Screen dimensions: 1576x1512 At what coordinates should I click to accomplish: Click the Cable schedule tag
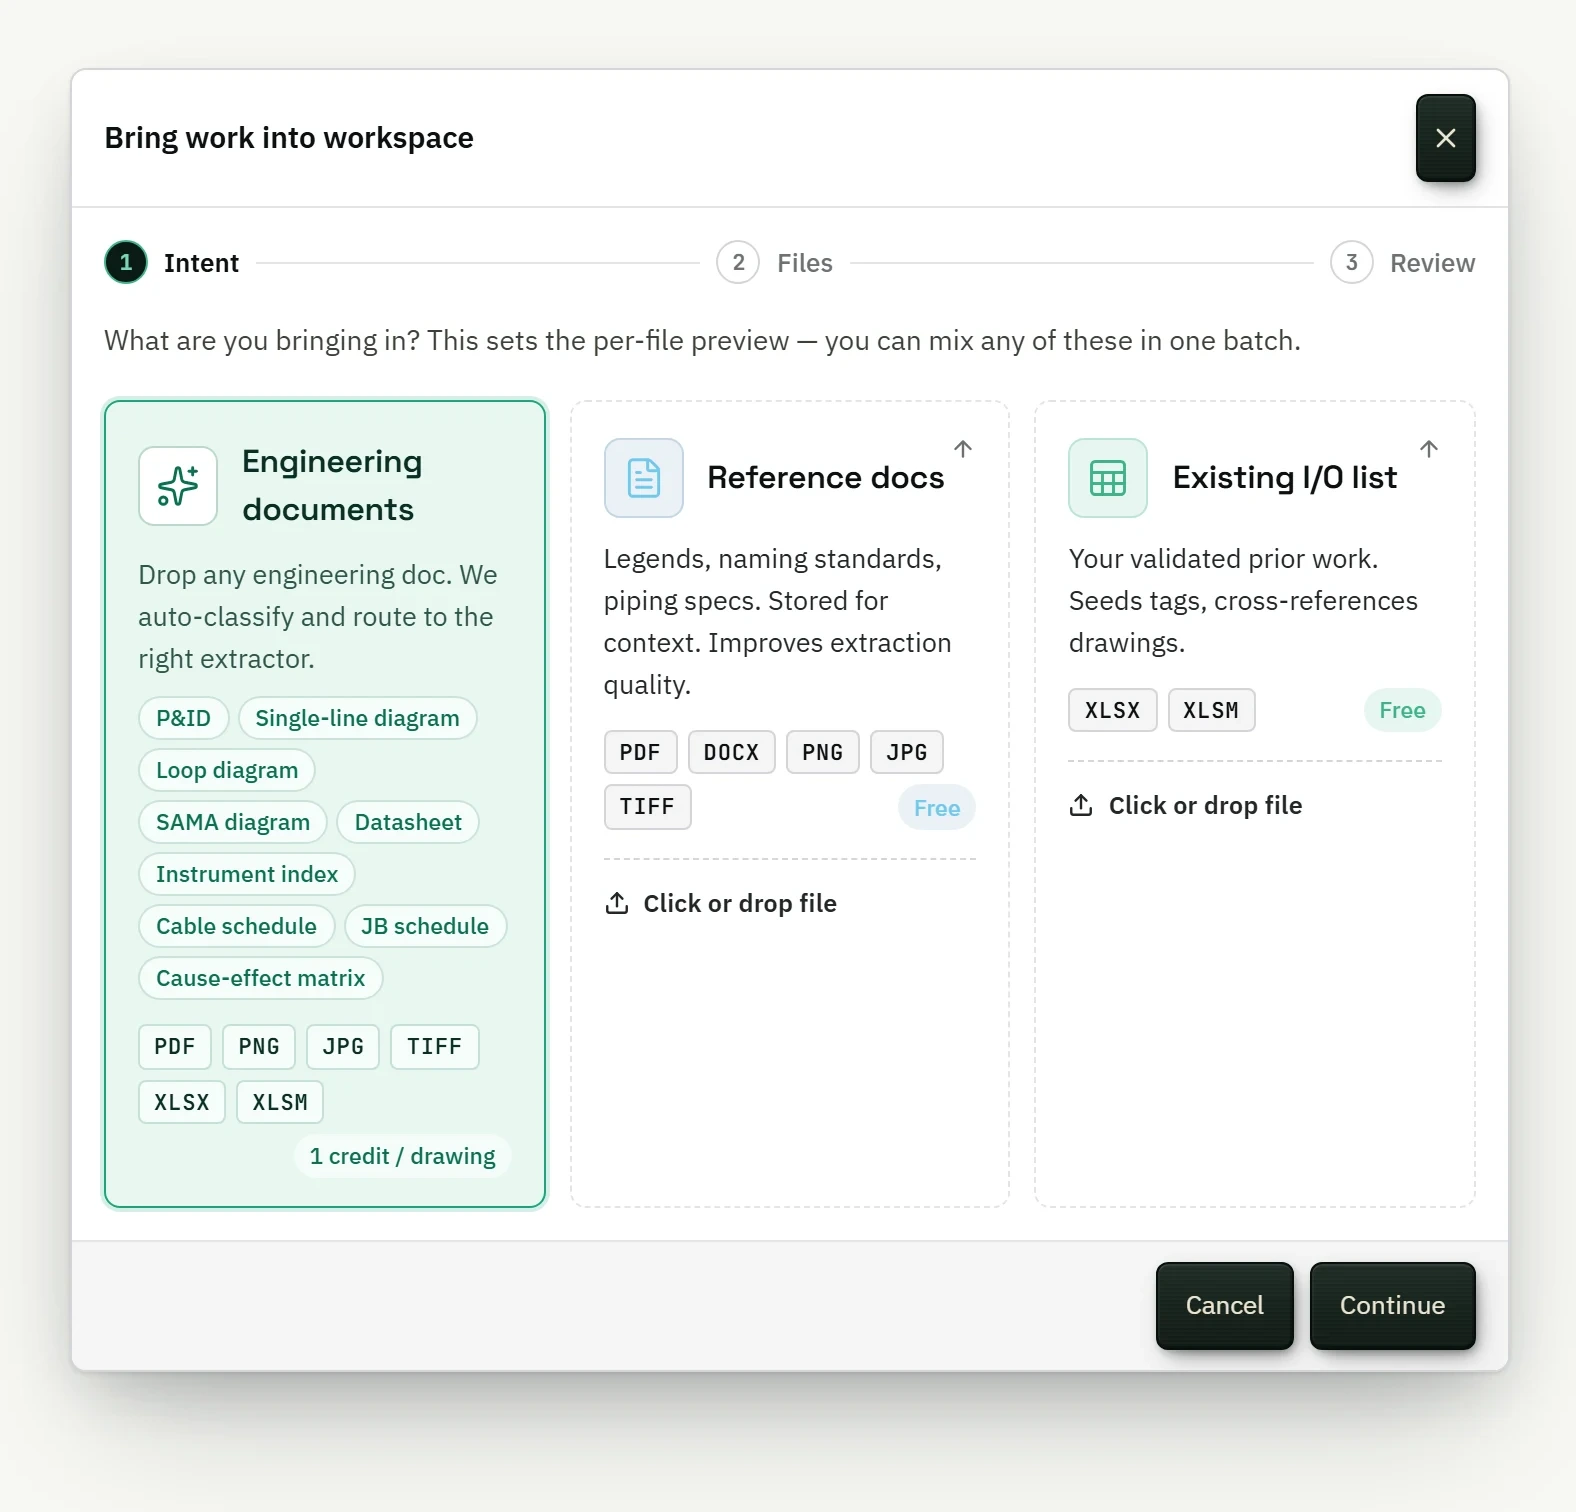pyautogui.click(x=236, y=926)
